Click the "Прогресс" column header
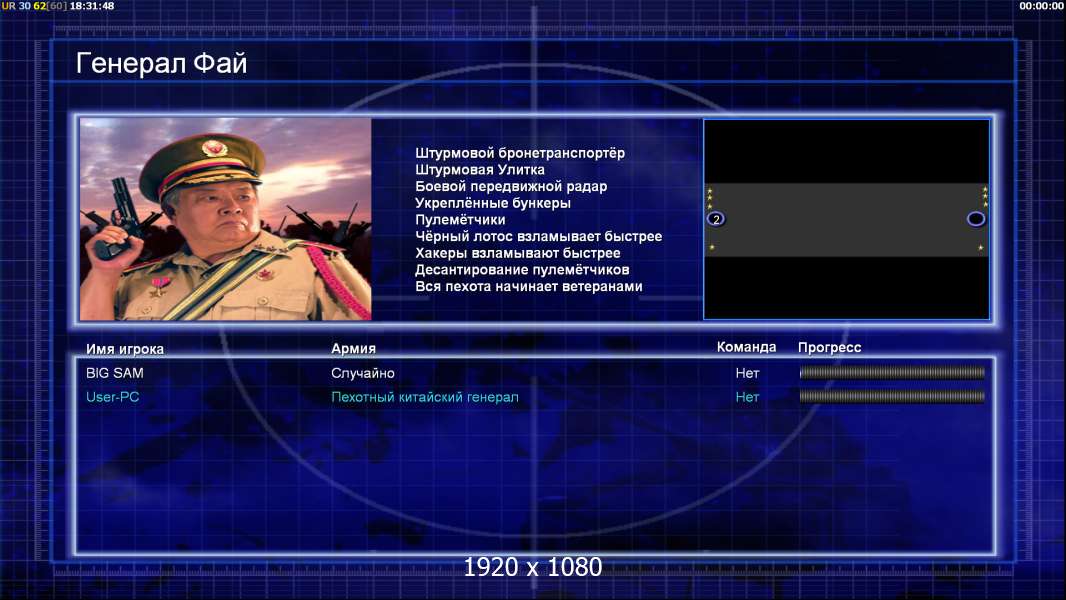The height and width of the screenshot is (600, 1066). tap(829, 347)
